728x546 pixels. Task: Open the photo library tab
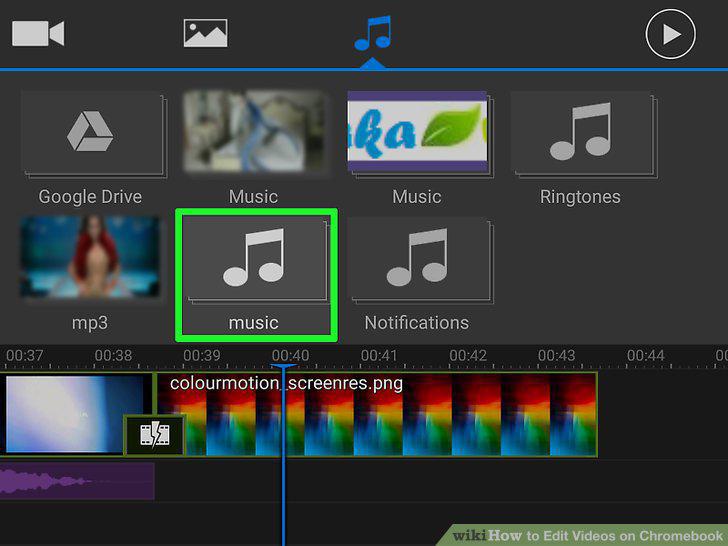click(205, 33)
